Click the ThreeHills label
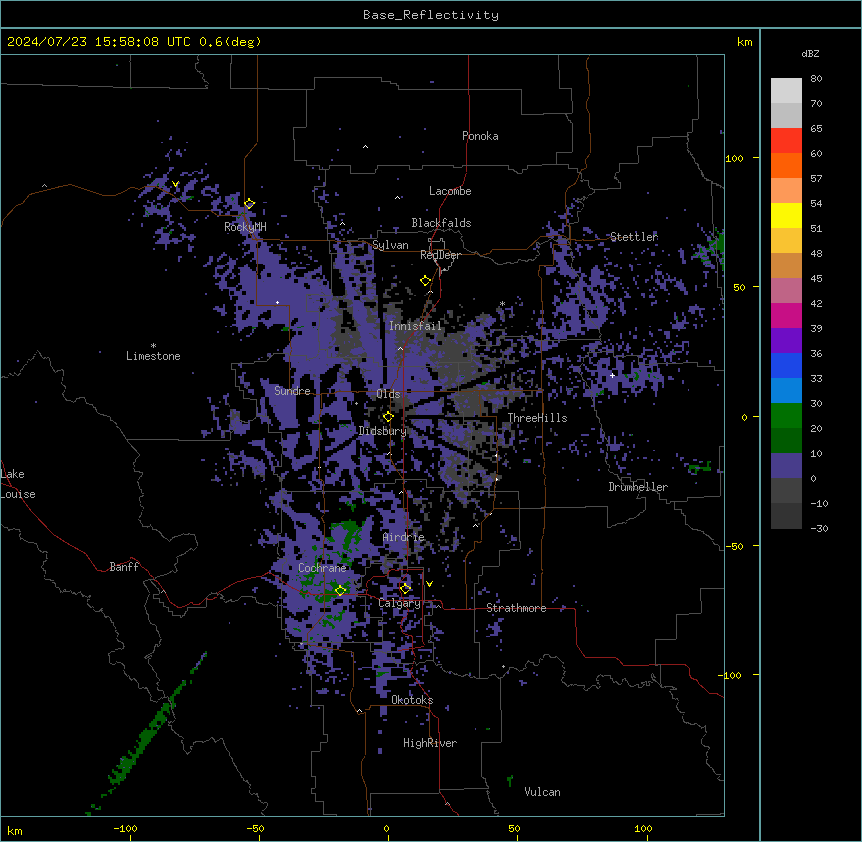Screen dimensions: 862x842 [537, 418]
